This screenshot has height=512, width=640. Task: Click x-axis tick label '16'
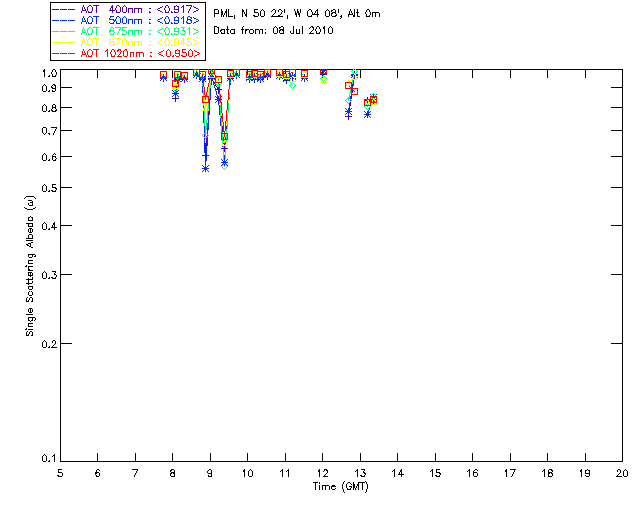tap(472, 473)
